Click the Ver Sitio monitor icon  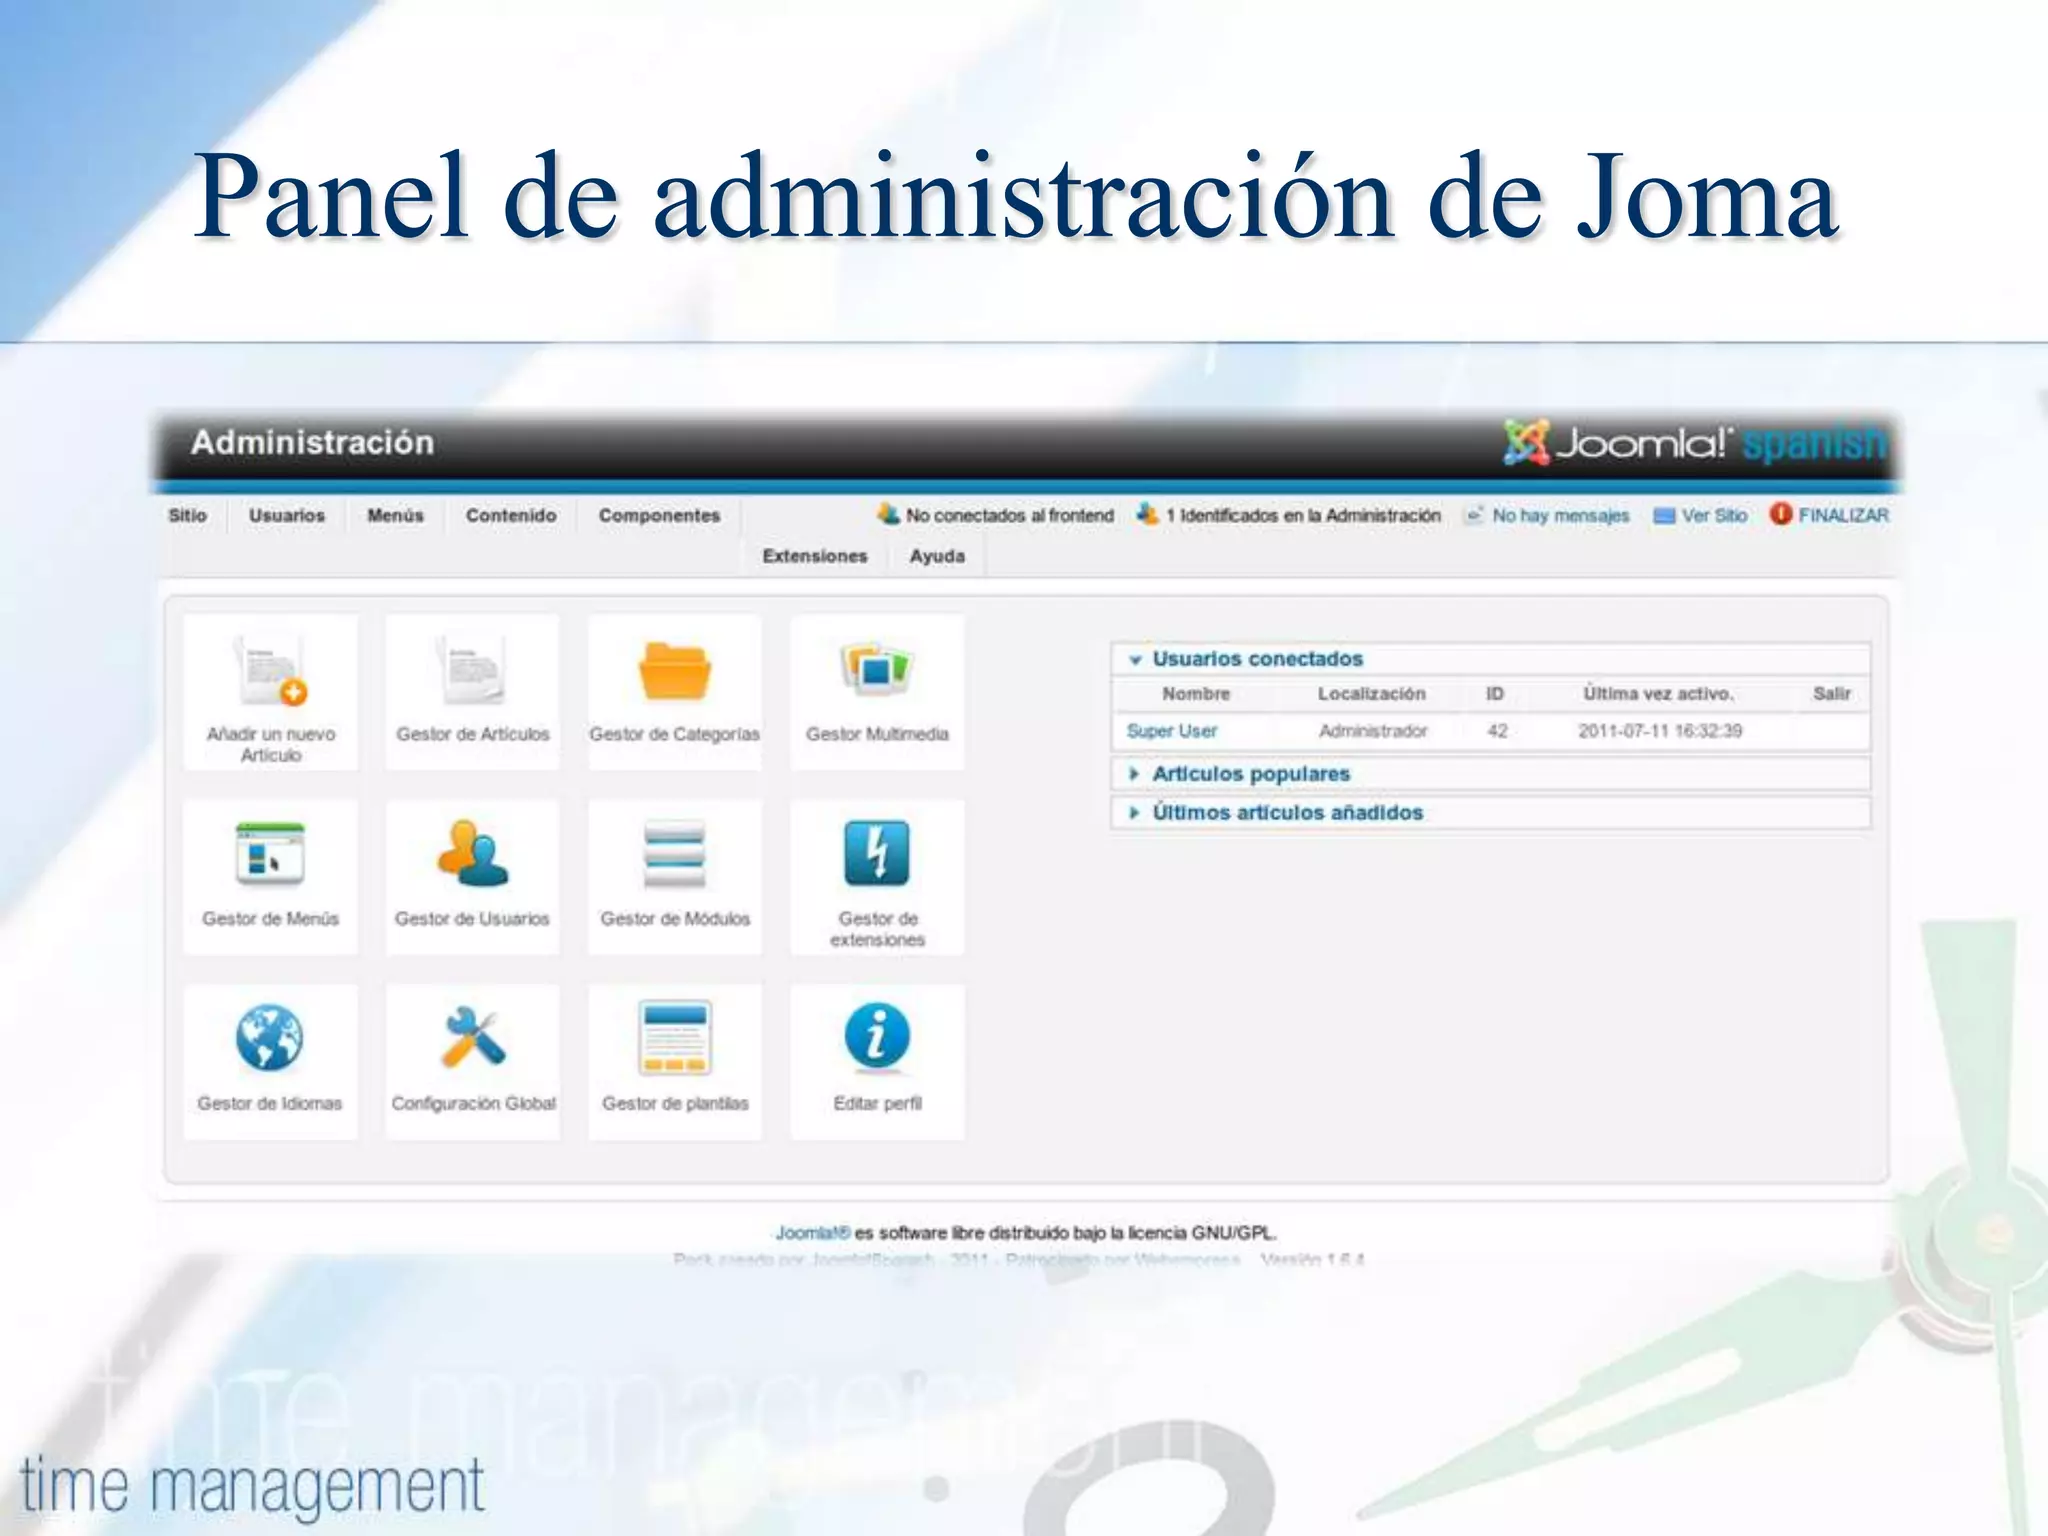click(1664, 516)
